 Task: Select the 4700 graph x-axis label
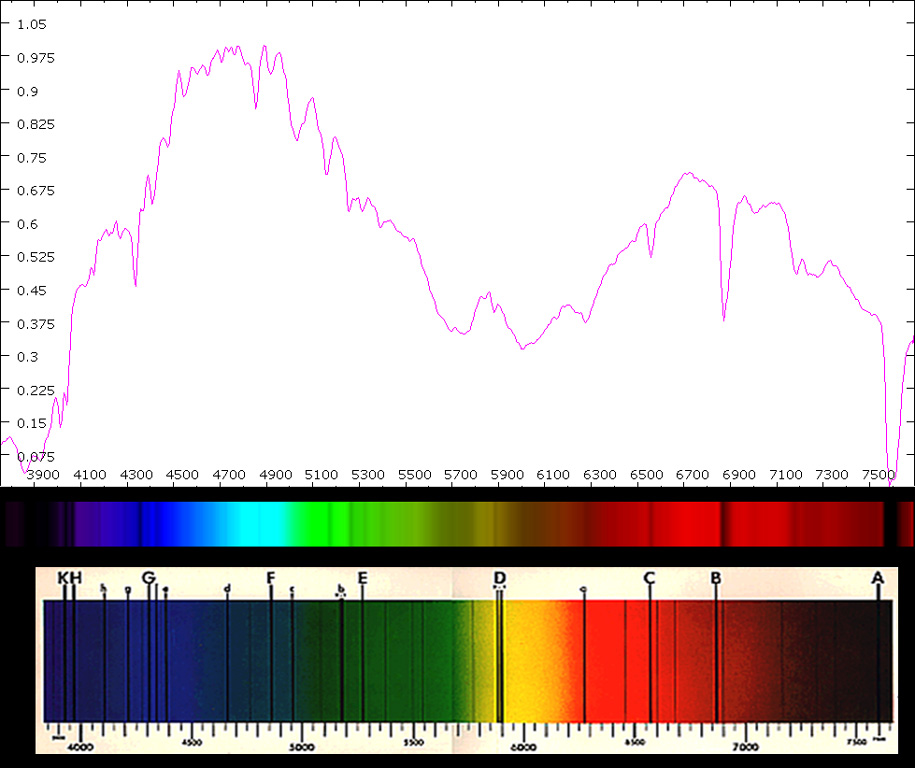(x=229, y=475)
